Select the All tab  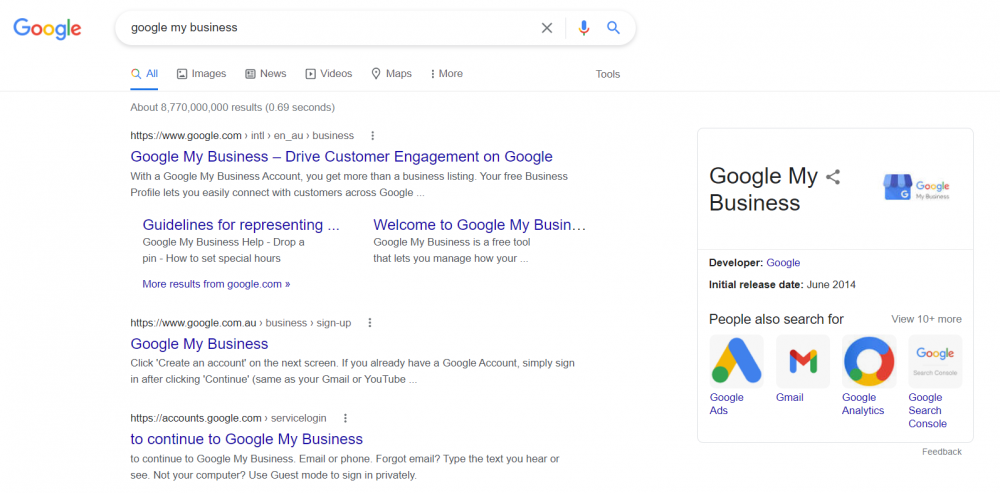(x=145, y=74)
